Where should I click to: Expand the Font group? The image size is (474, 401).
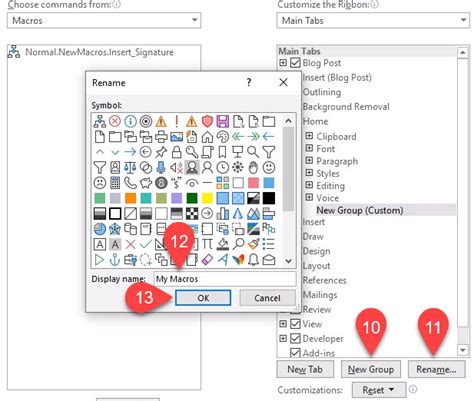coord(309,148)
